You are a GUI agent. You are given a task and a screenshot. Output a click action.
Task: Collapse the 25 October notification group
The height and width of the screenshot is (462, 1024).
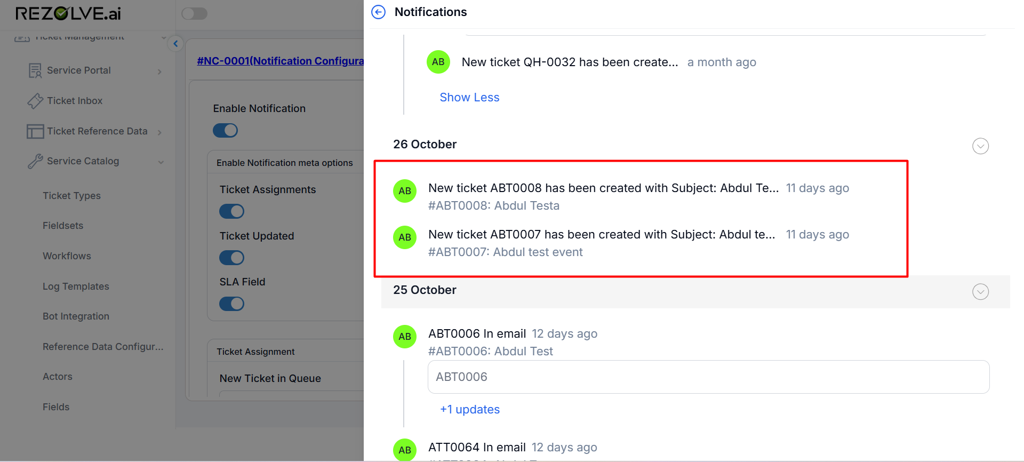[980, 292]
